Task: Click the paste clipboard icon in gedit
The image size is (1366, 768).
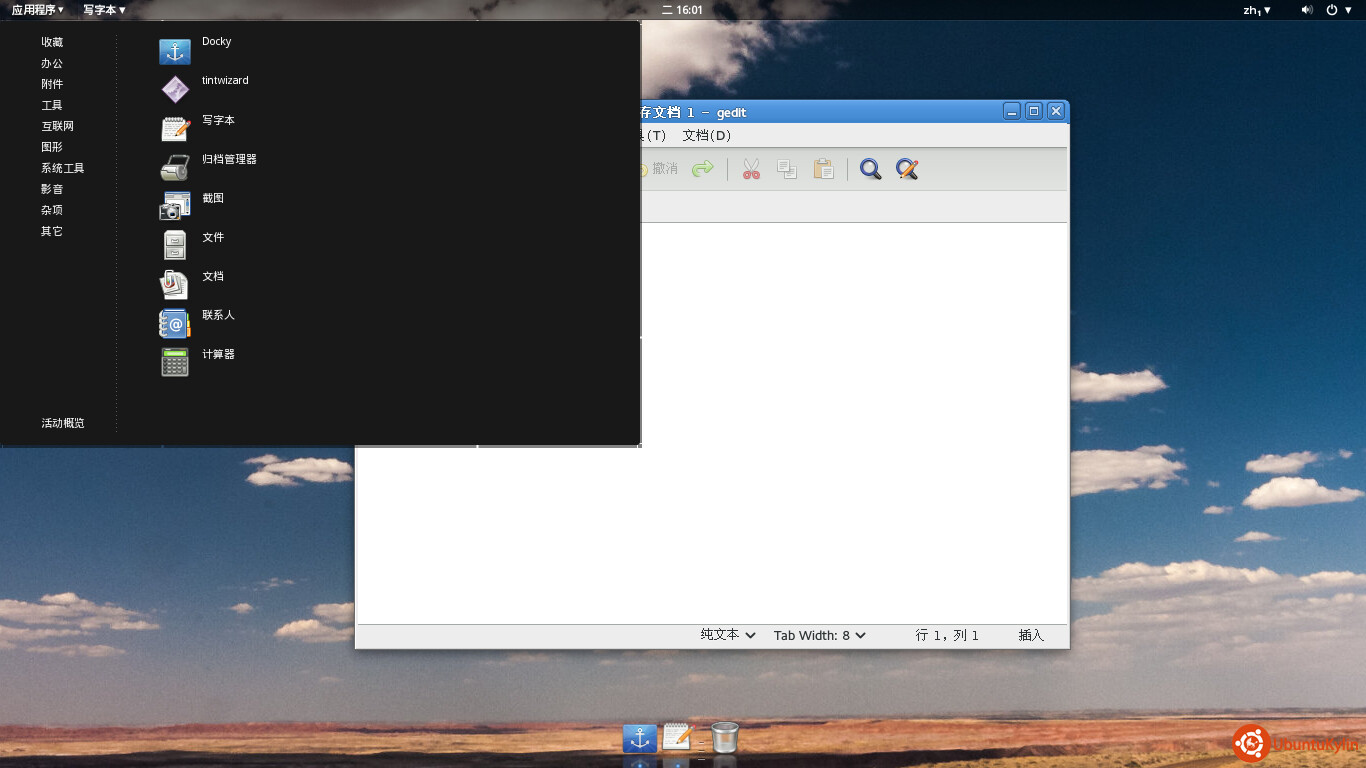Action: point(823,169)
